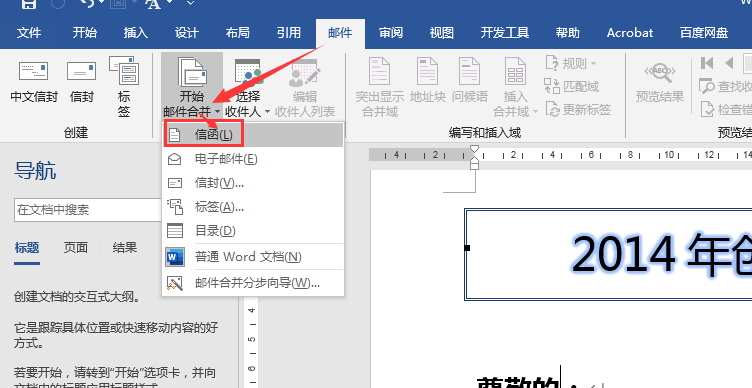Select Directory (目录) menu item
Viewport: 752px width, 388px height.
pyautogui.click(x=253, y=231)
